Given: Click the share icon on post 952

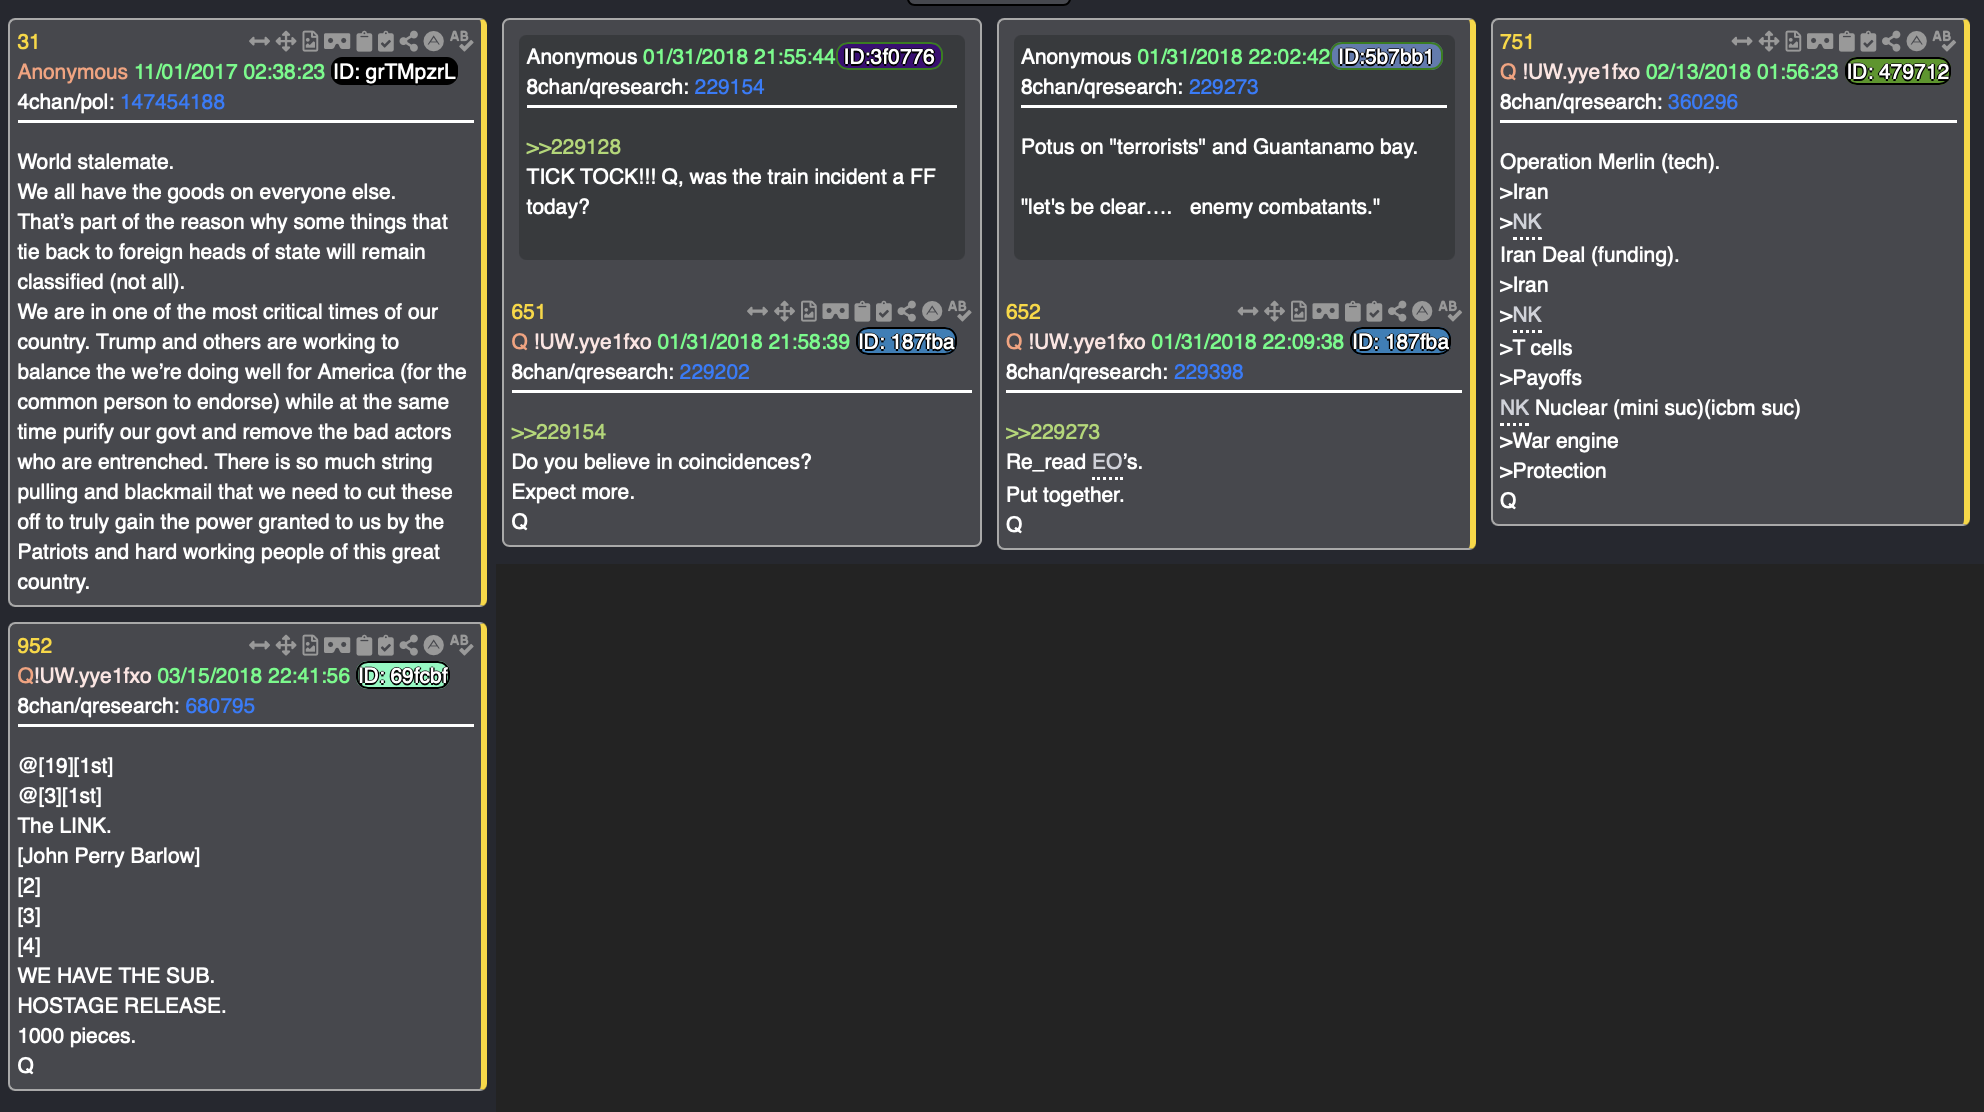Looking at the screenshot, I should click(408, 645).
